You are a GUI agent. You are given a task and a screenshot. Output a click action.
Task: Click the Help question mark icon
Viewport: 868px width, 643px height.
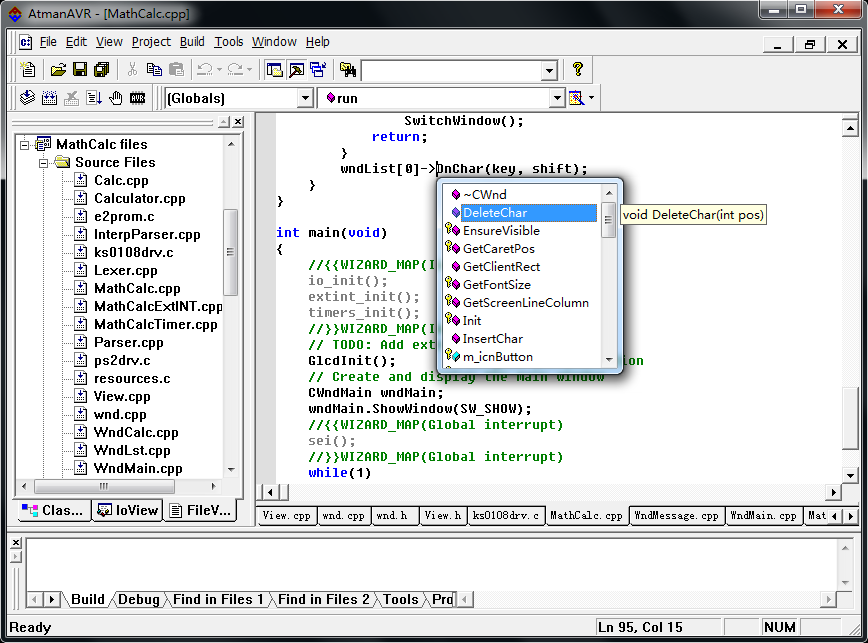point(577,70)
